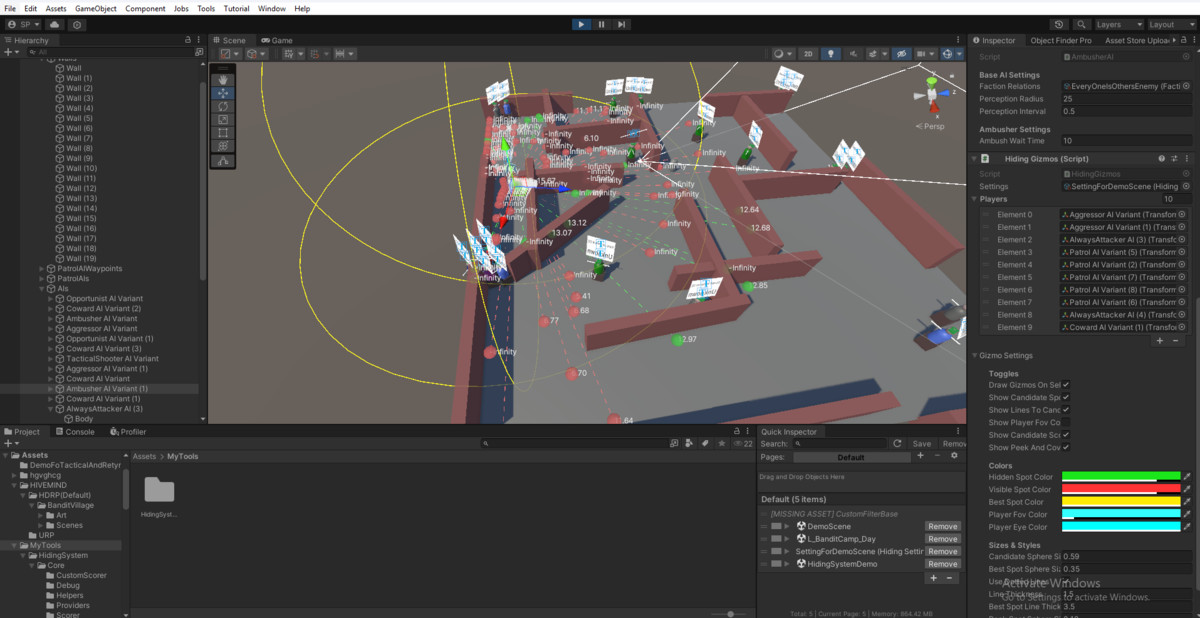
Task: Toggle scene visibility with the crossed-eye icon
Action: click(x=902, y=54)
